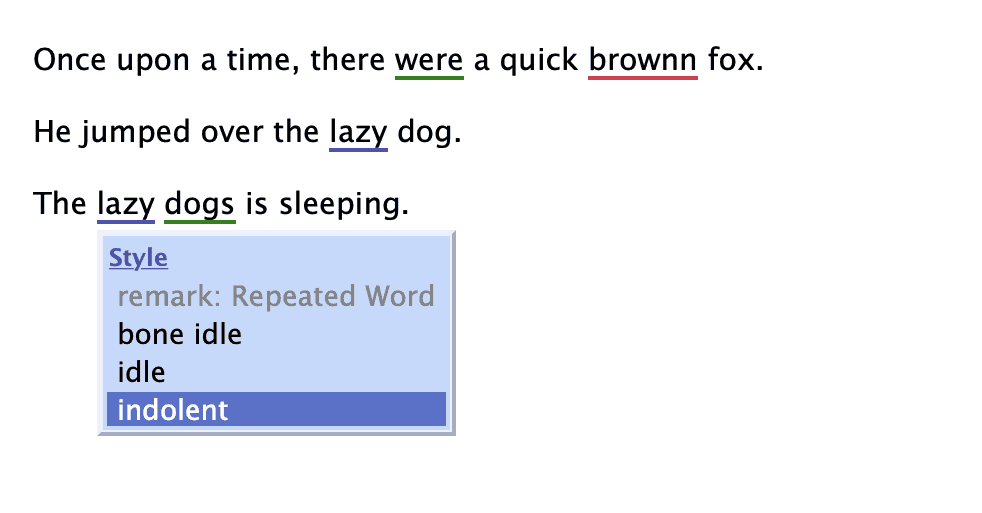Click the 'remark: Repeated Word' entry
The width and height of the screenshot is (982, 513).
click(x=276, y=296)
